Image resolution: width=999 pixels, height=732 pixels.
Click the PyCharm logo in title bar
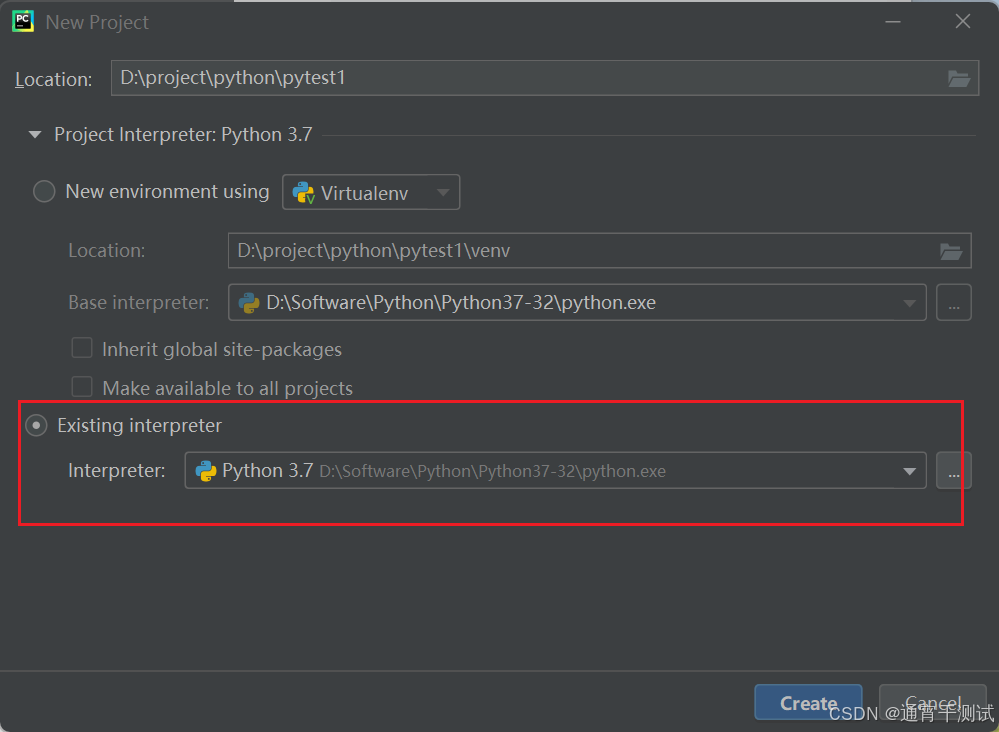[x=23, y=21]
